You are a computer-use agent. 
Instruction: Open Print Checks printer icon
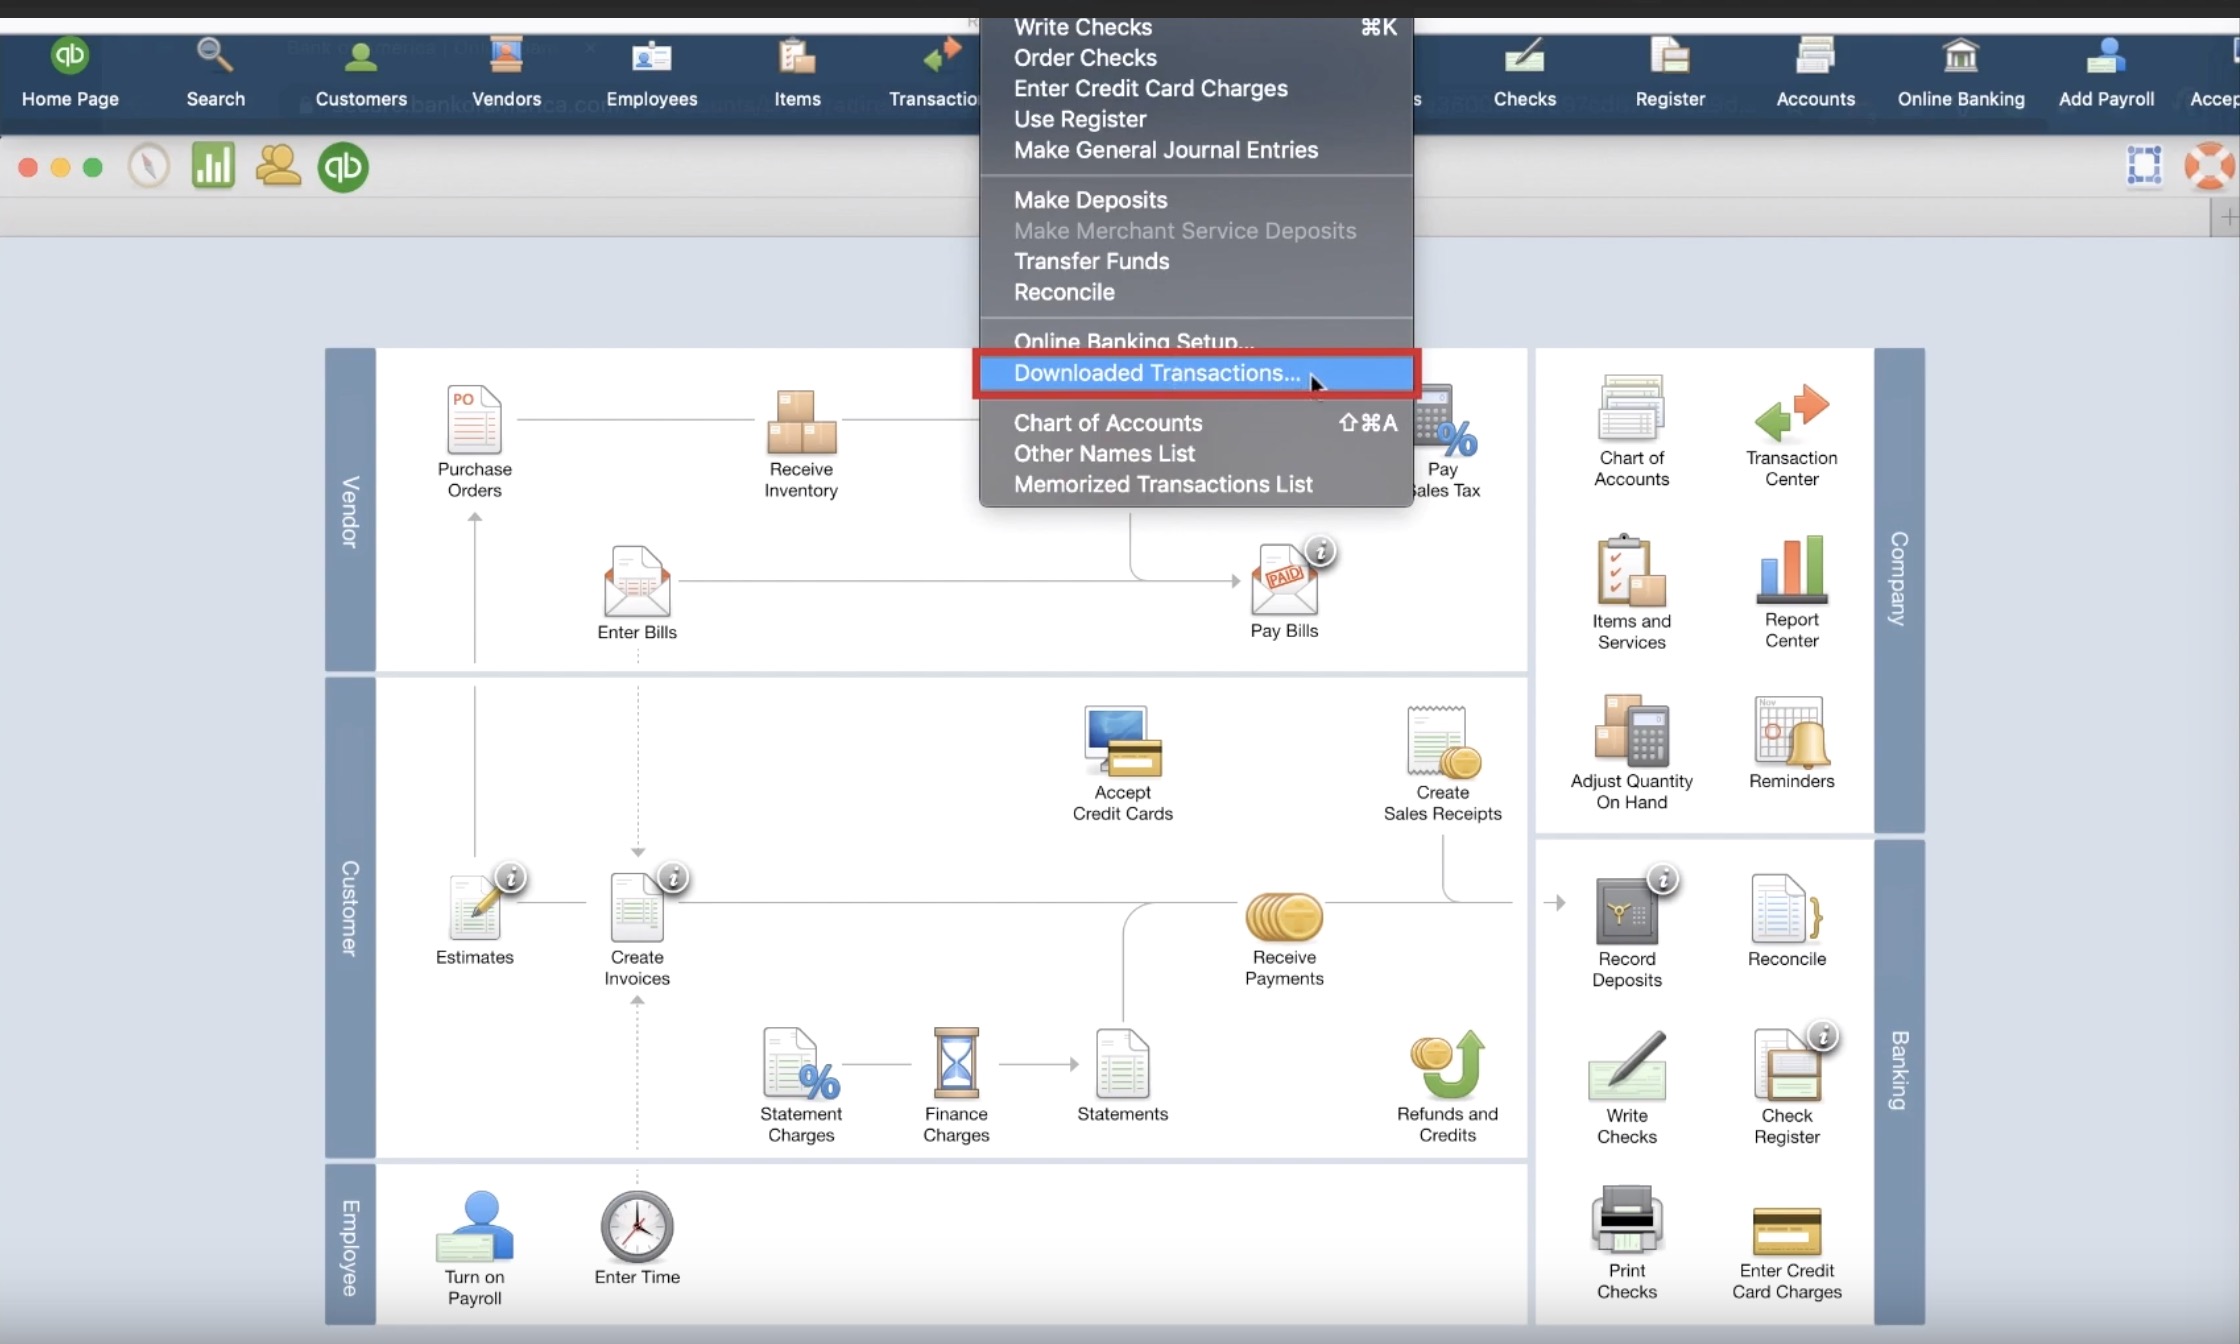click(1627, 1220)
